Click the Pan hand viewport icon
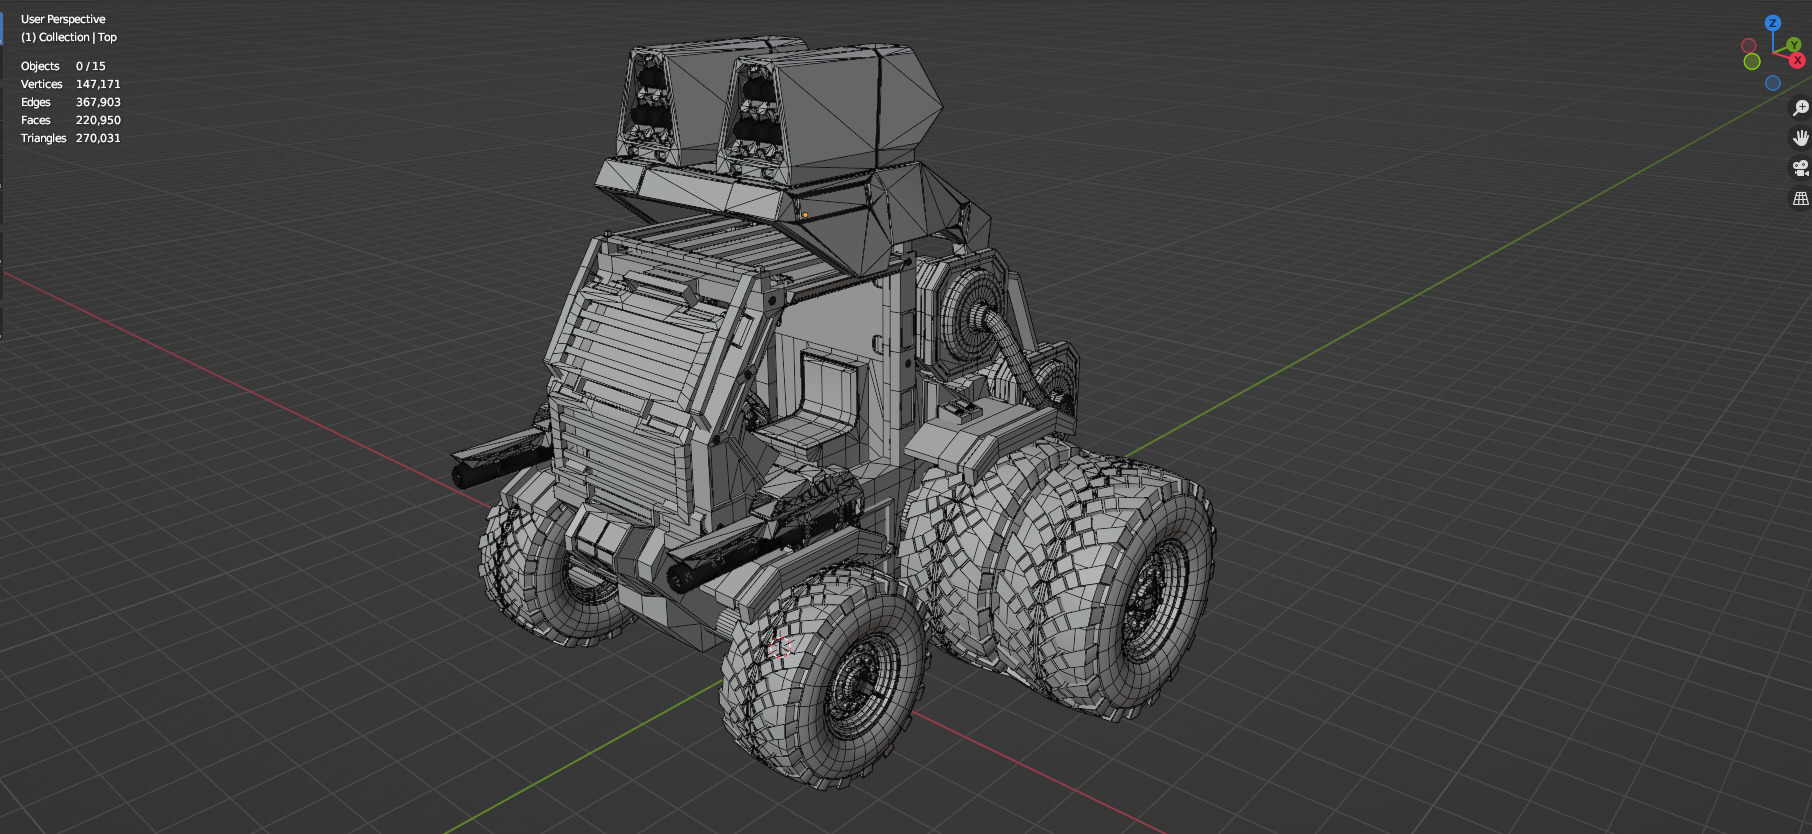This screenshot has width=1812, height=834. pyautogui.click(x=1800, y=138)
